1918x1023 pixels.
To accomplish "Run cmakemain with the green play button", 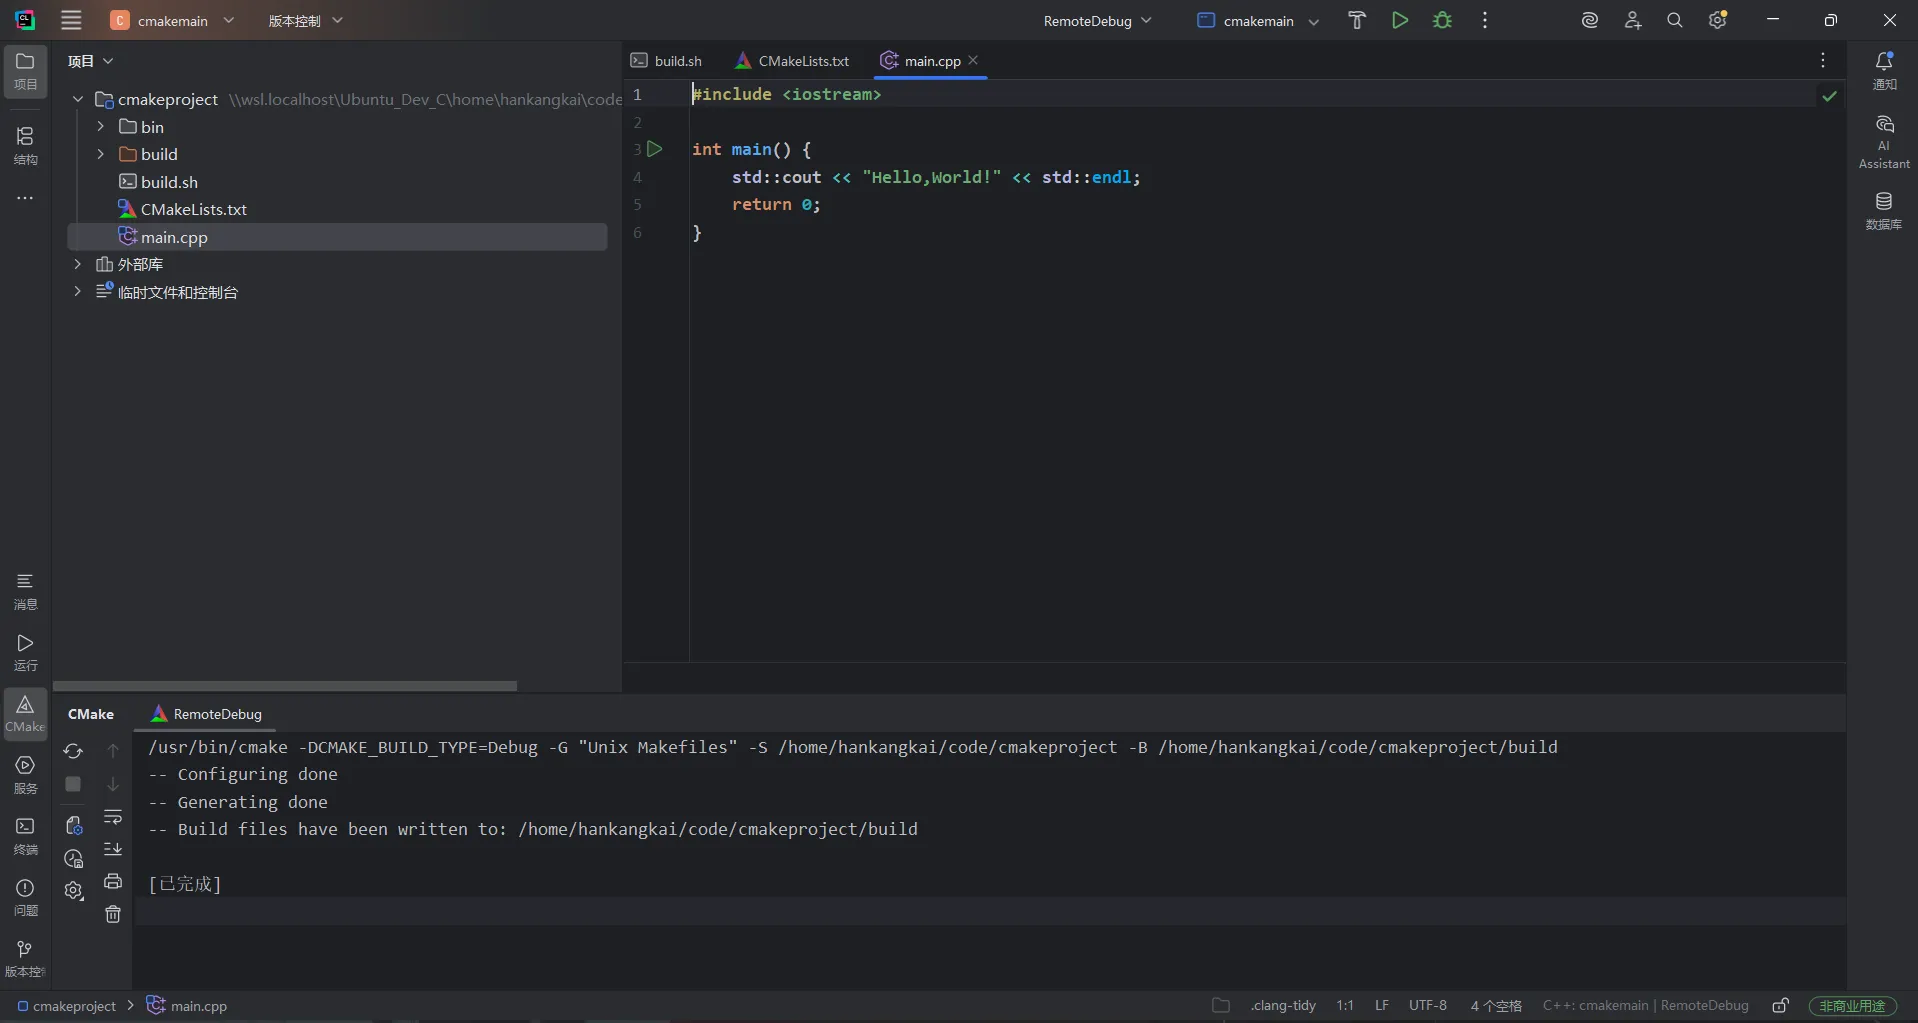I will point(1399,20).
